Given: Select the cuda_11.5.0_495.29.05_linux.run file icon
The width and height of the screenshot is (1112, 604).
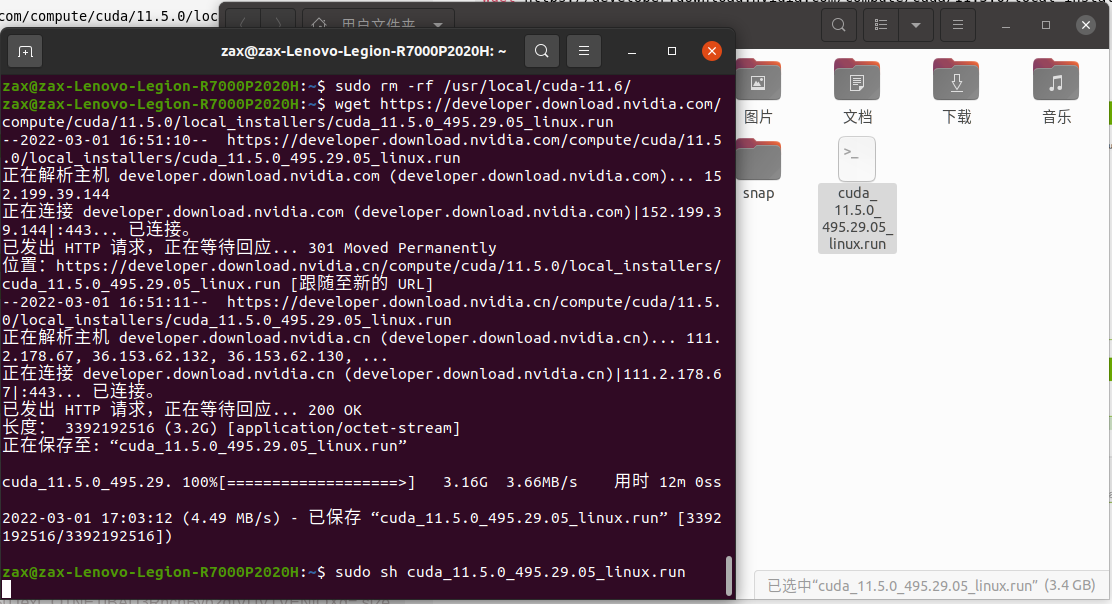Looking at the screenshot, I should pyautogui.click(x=857, y=159).
